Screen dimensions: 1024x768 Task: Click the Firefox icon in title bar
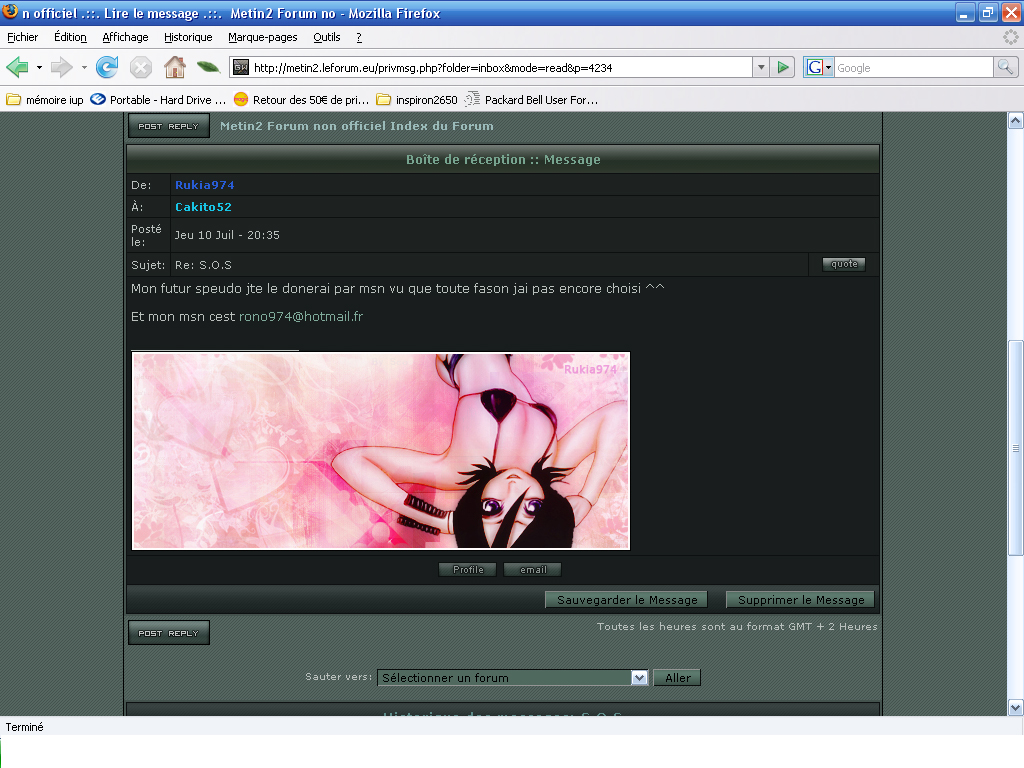click(x=10, y=12)
